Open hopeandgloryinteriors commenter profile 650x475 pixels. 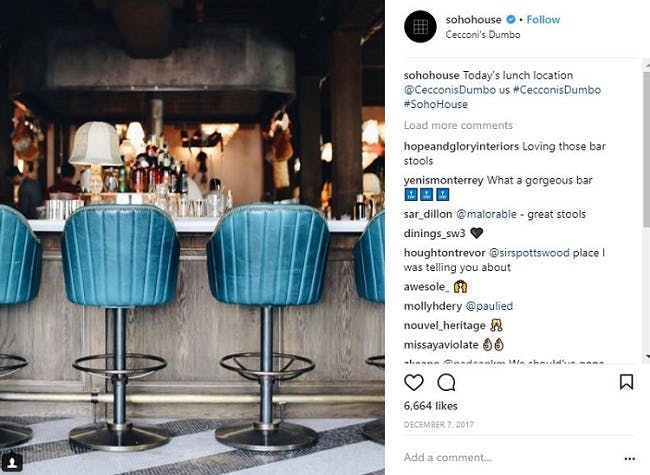point(461,146)
